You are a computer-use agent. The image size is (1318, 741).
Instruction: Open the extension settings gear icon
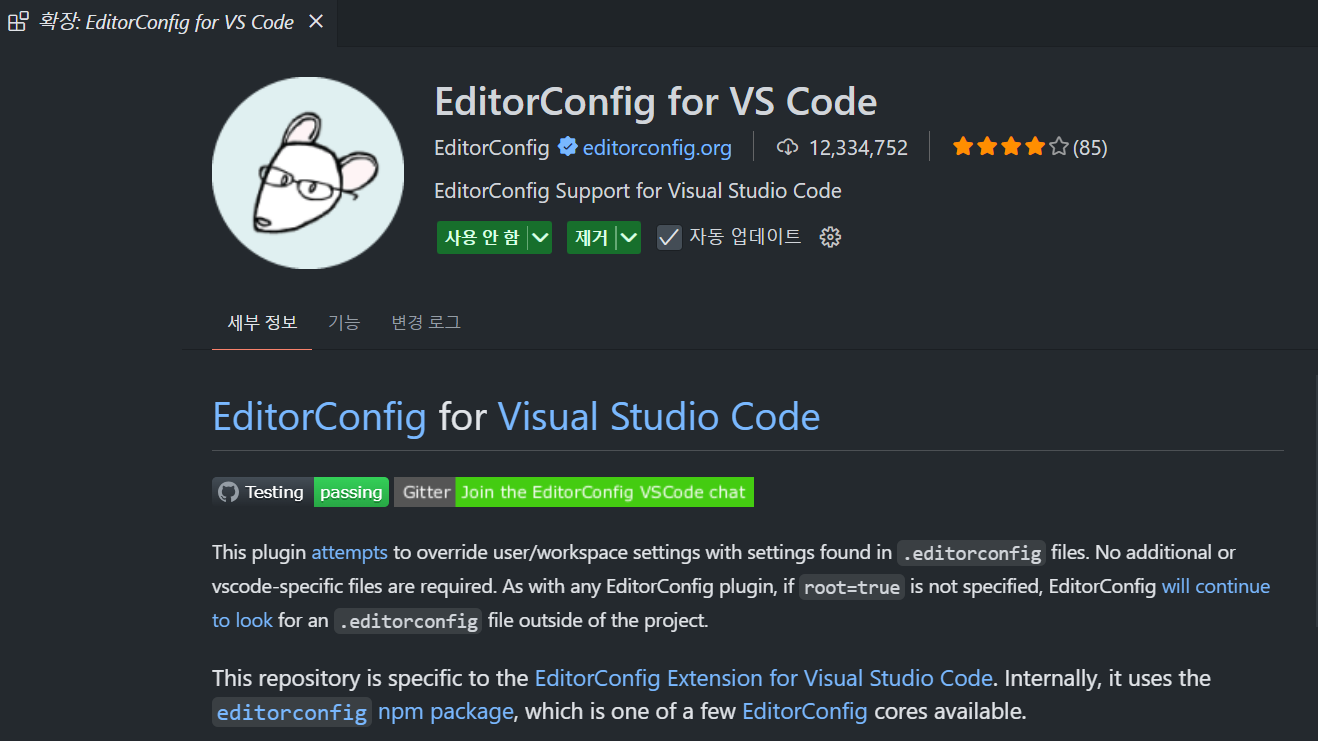tap(830, 237)
